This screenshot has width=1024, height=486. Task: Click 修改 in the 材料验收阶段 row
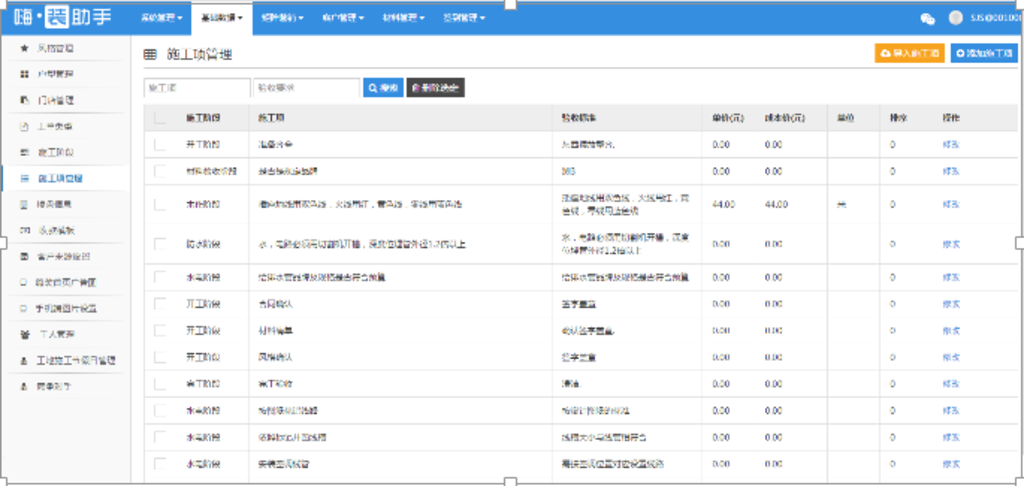point(950,171)
